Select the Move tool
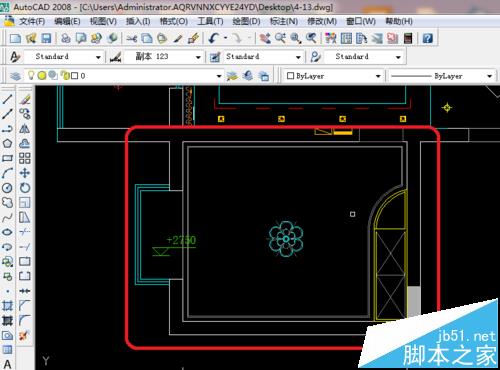 click(x=25, y=173)
